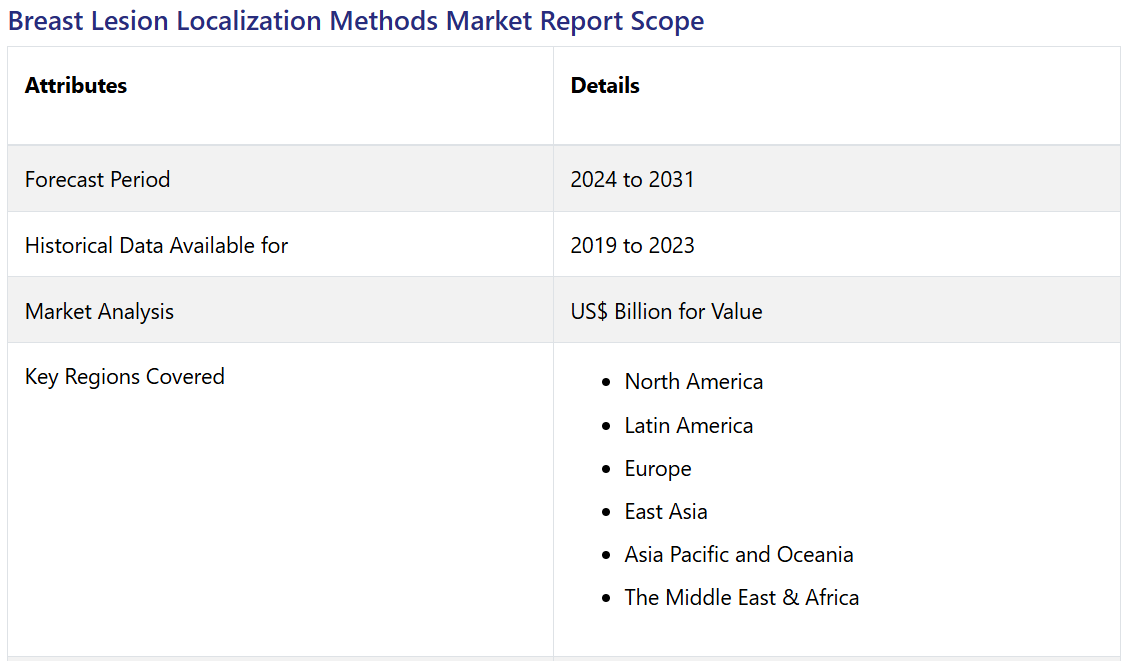Click Europe in the regions list
Viewport: 1126px width, 661px height.
(x=658, y=469)
